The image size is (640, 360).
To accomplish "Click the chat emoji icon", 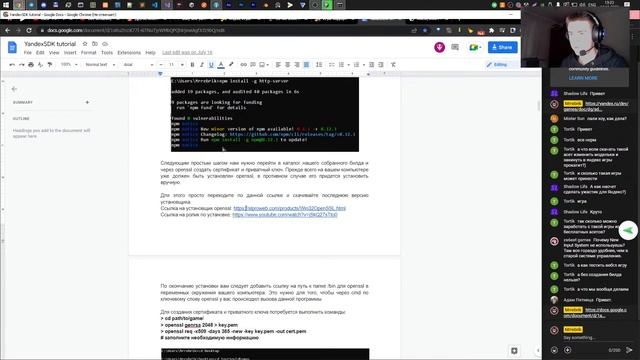I will pos(554,350).
